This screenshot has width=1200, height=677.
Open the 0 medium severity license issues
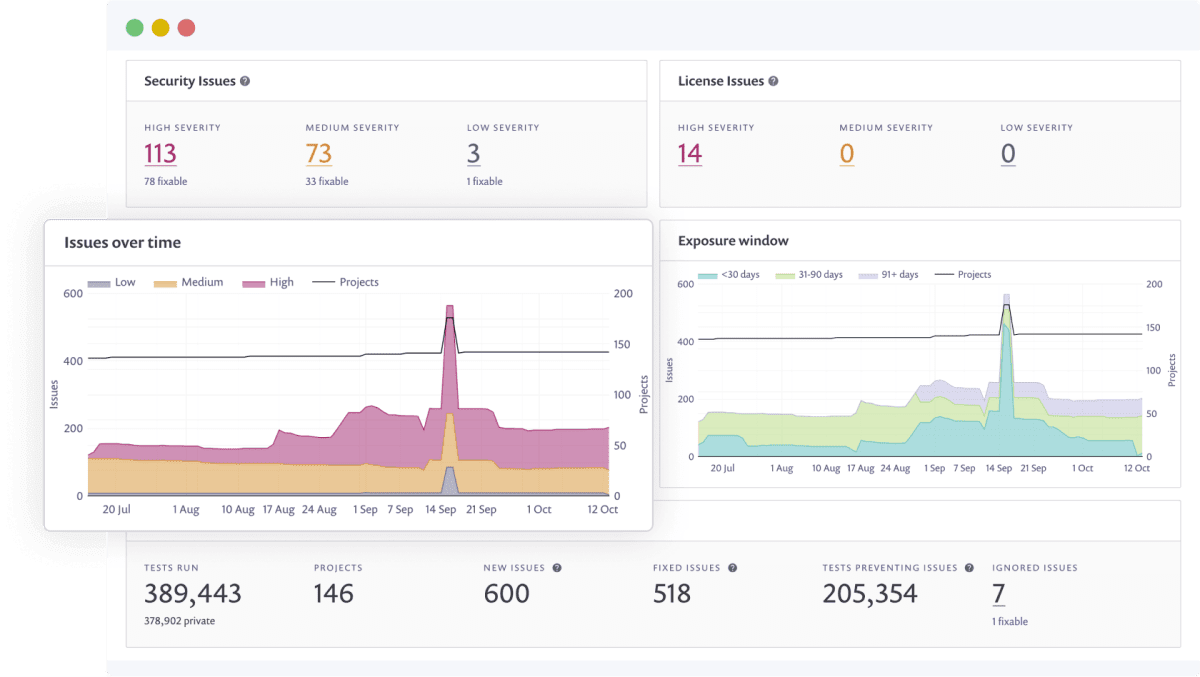click(847, 154)
